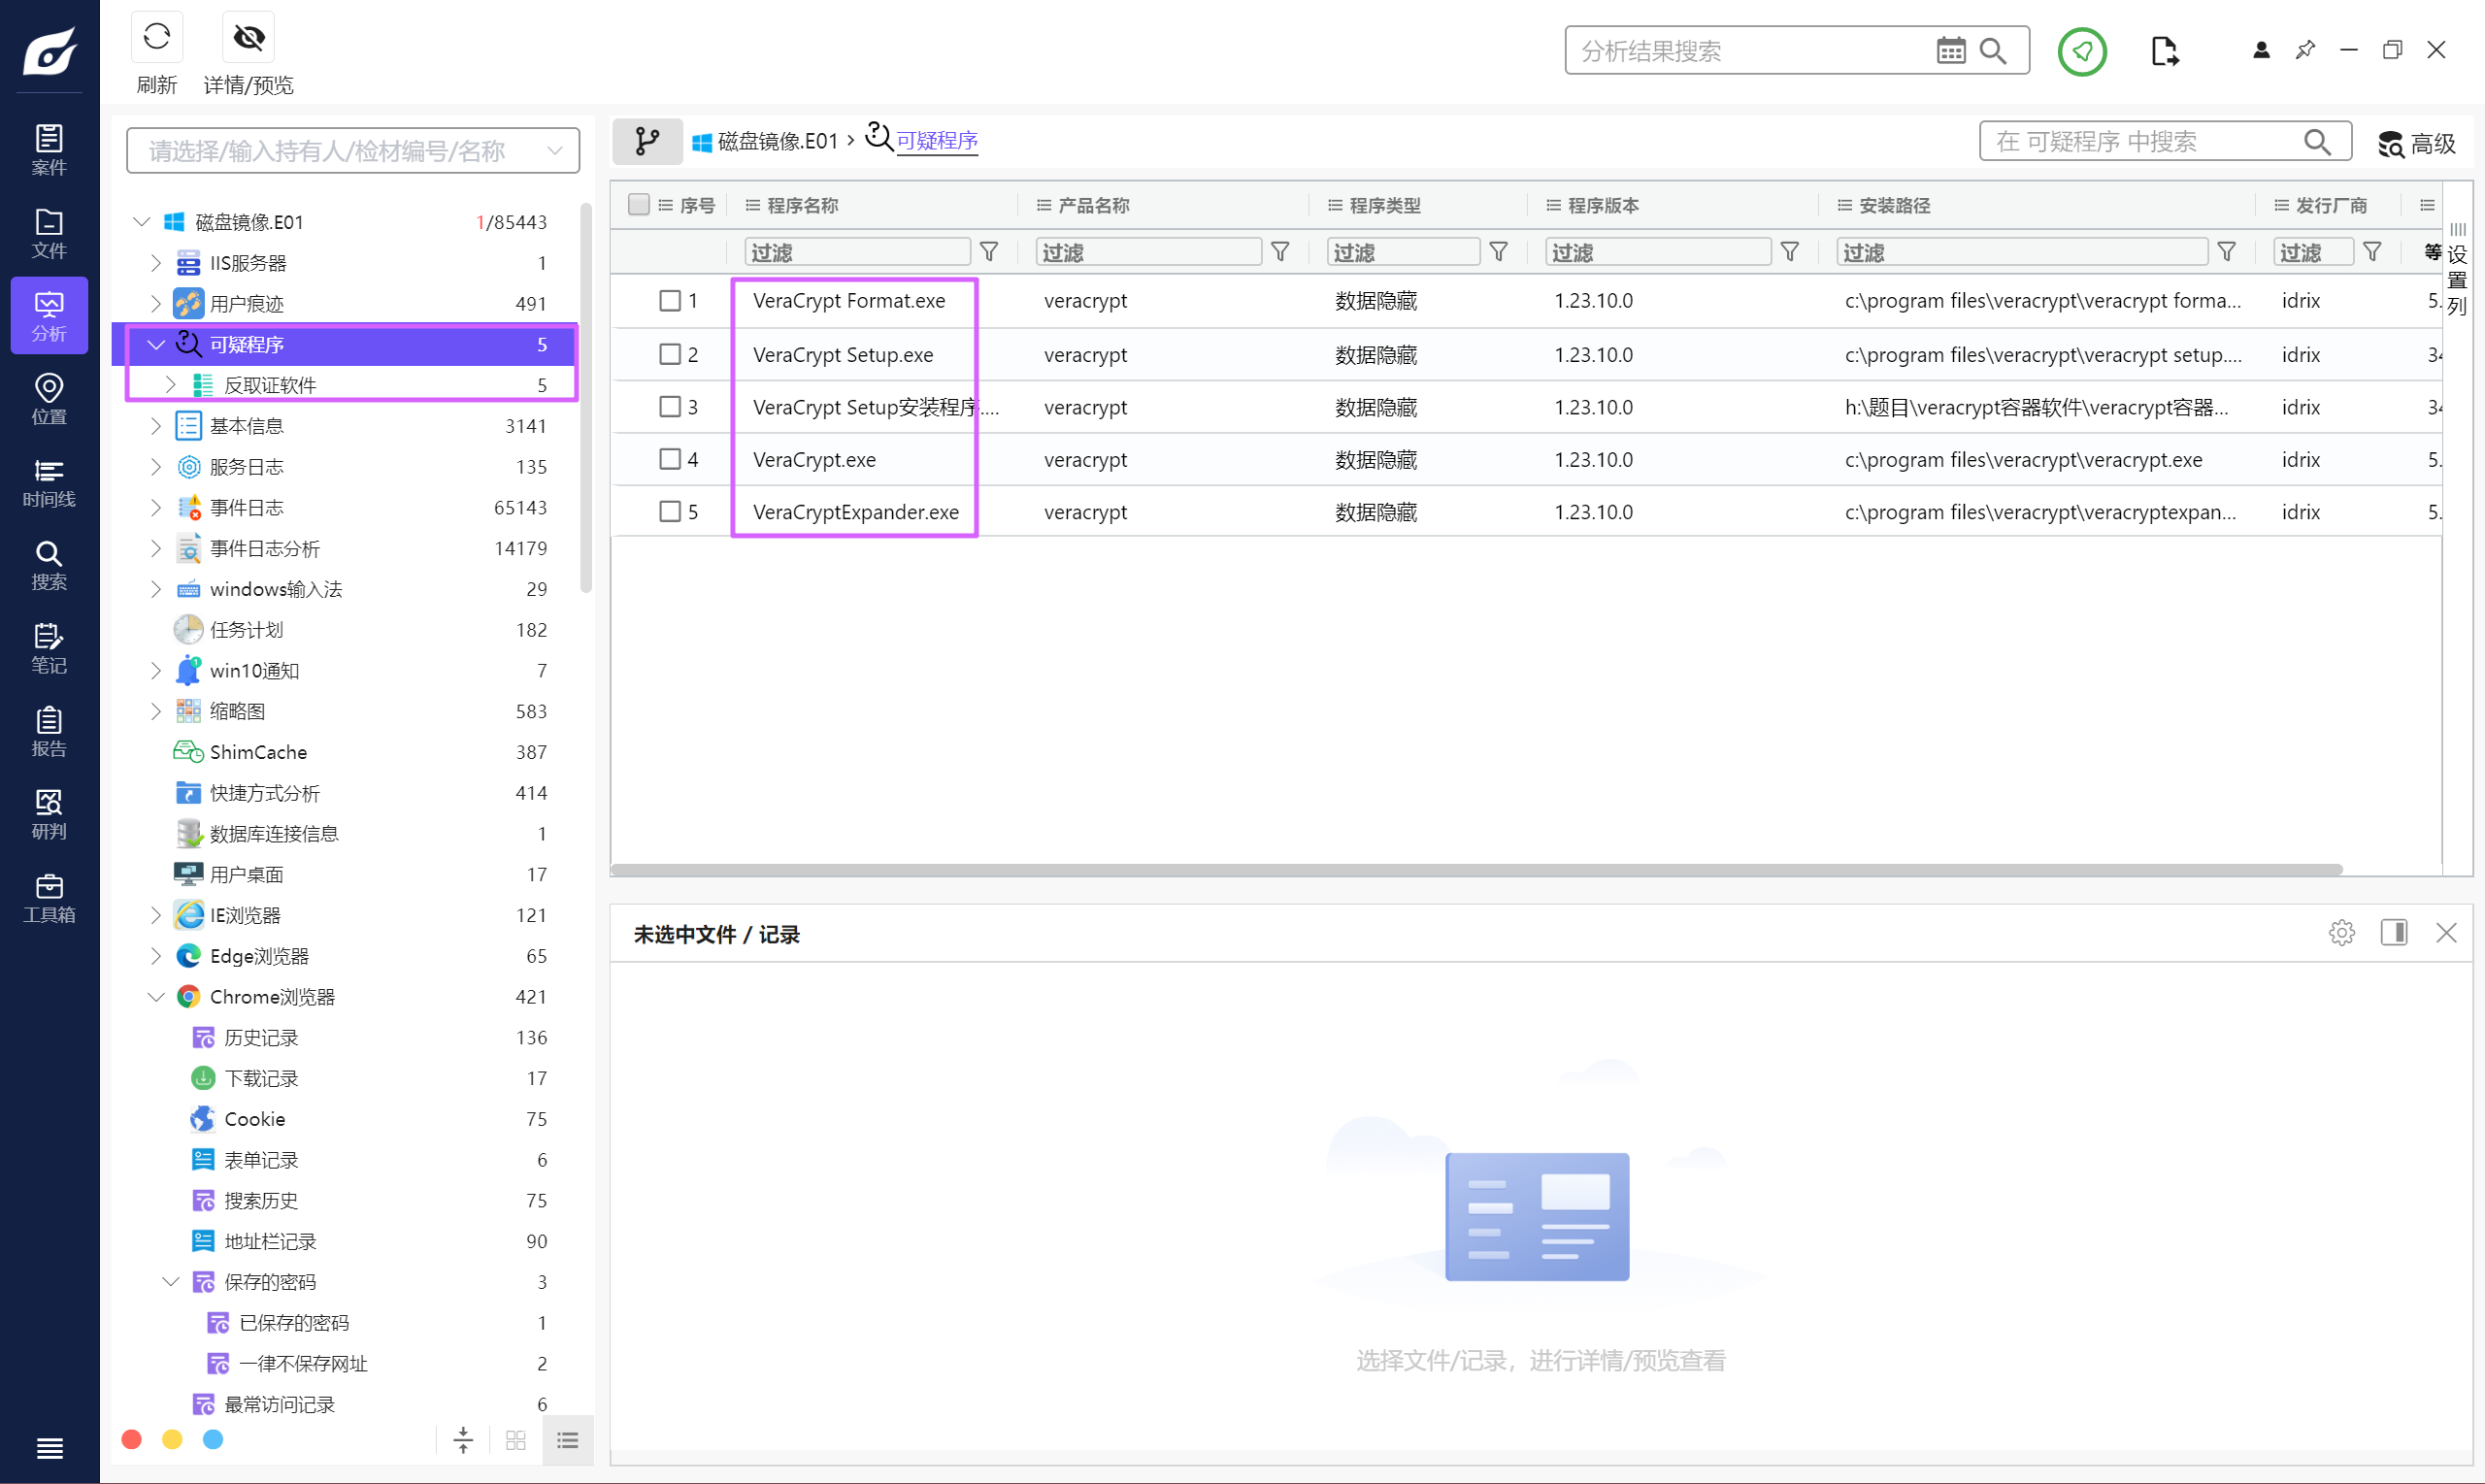Click the 可疑程序 breadcrumb link
This screenshot has height=1484, width=2485.
(x=937, y=140)
